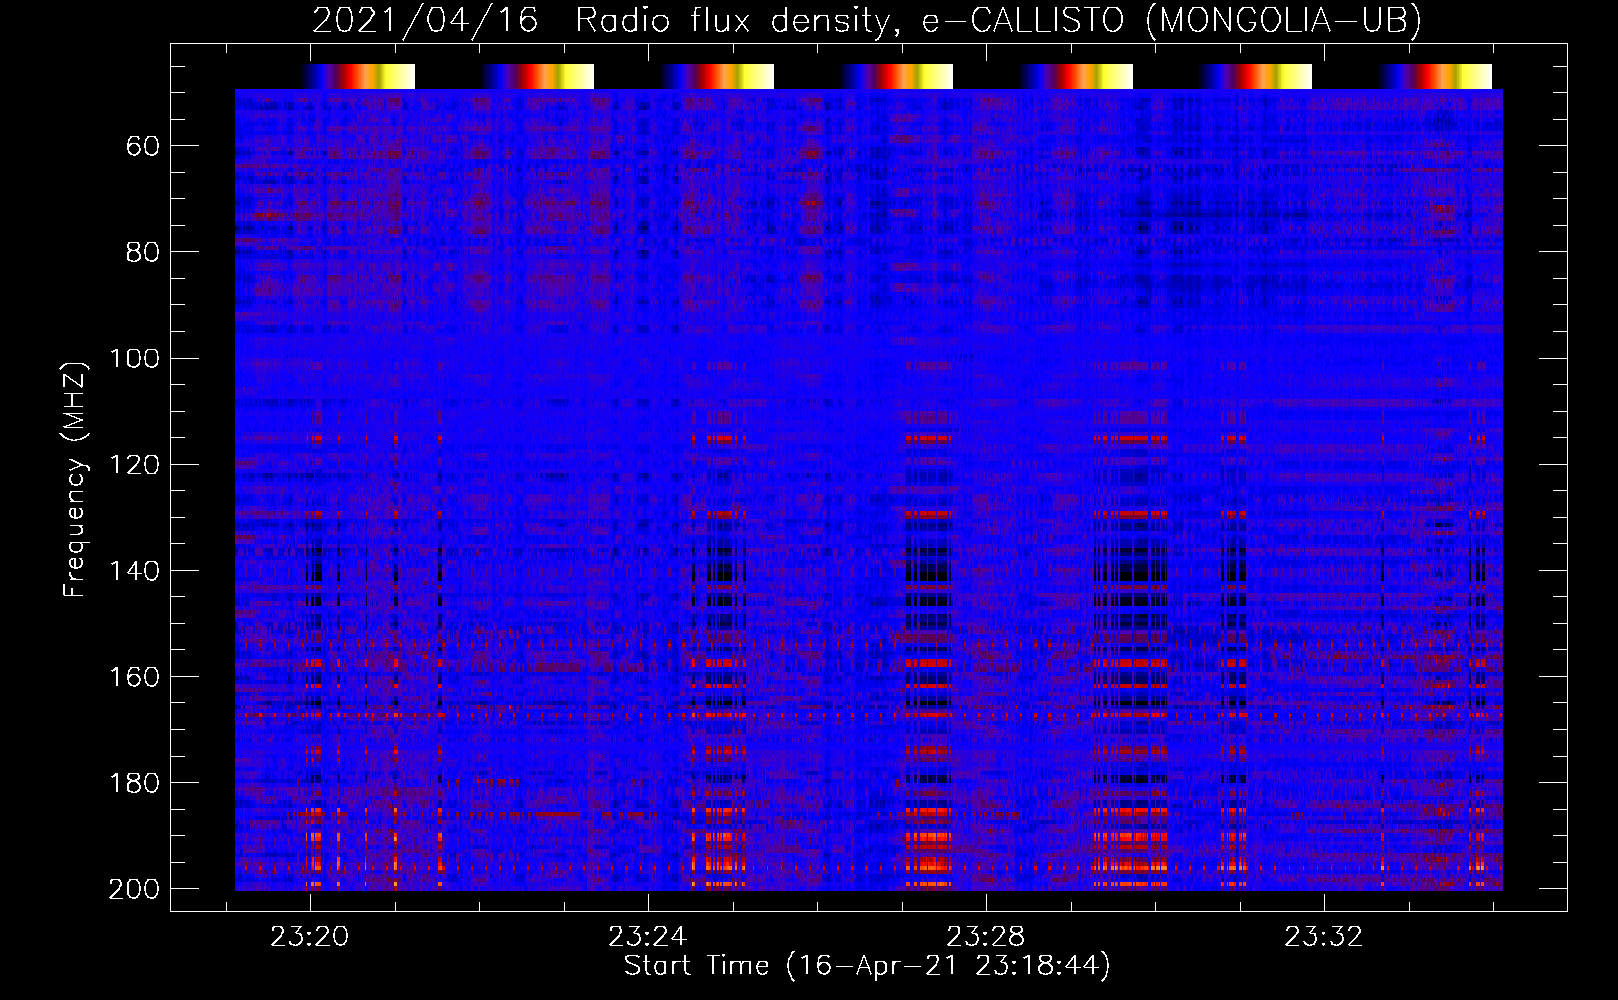Click the 120 MHz frequency tick label
Screen dimensions: 1618x1000
(134, 465)
